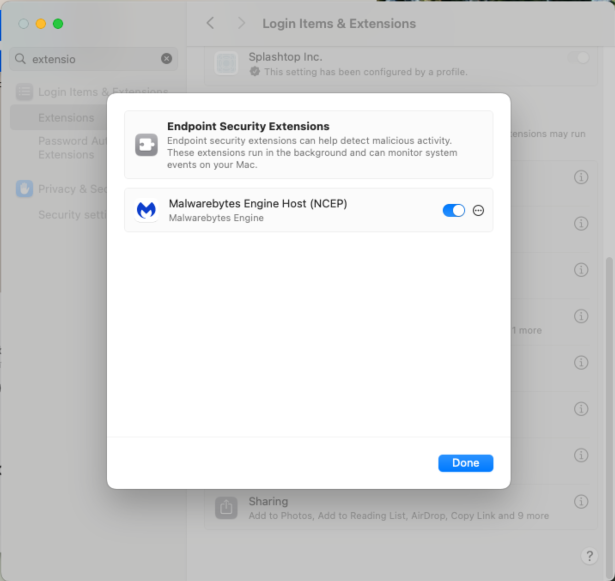Open the help question mark button

(x=589, y=556)
